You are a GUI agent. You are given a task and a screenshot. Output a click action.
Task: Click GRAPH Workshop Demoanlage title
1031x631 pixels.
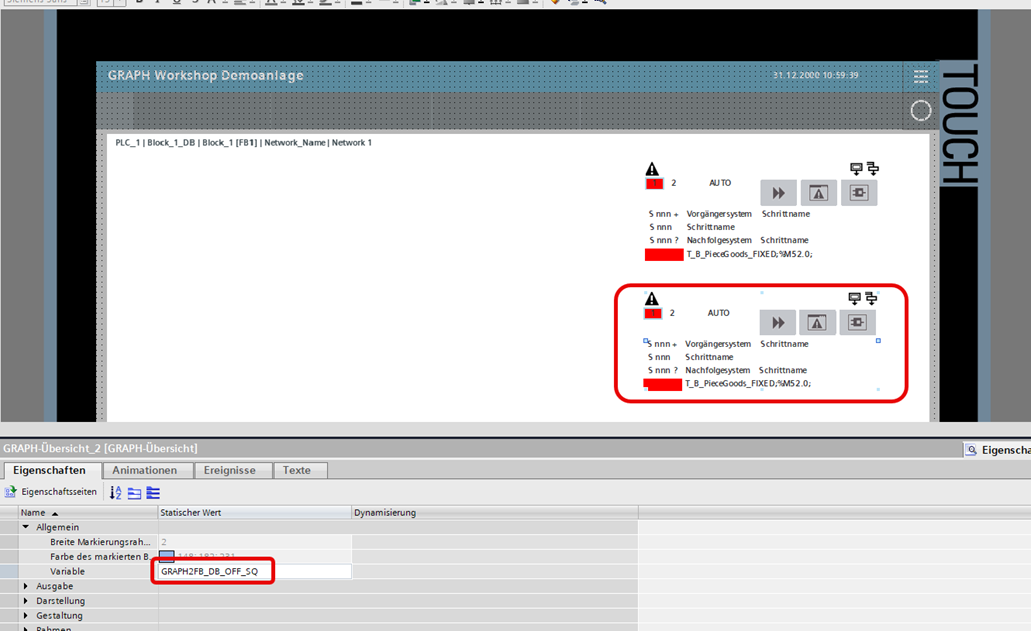(x=206, y=76)
